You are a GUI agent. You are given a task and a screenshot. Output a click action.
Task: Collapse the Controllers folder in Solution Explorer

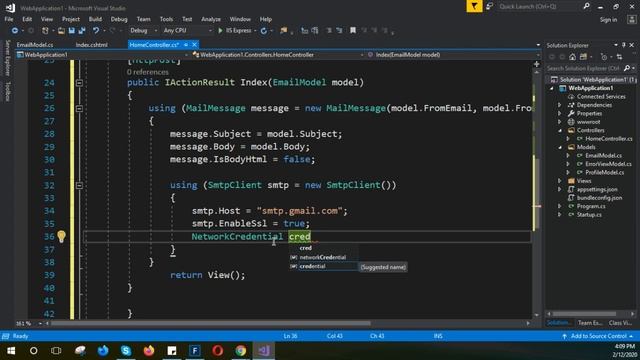point(560,131)
